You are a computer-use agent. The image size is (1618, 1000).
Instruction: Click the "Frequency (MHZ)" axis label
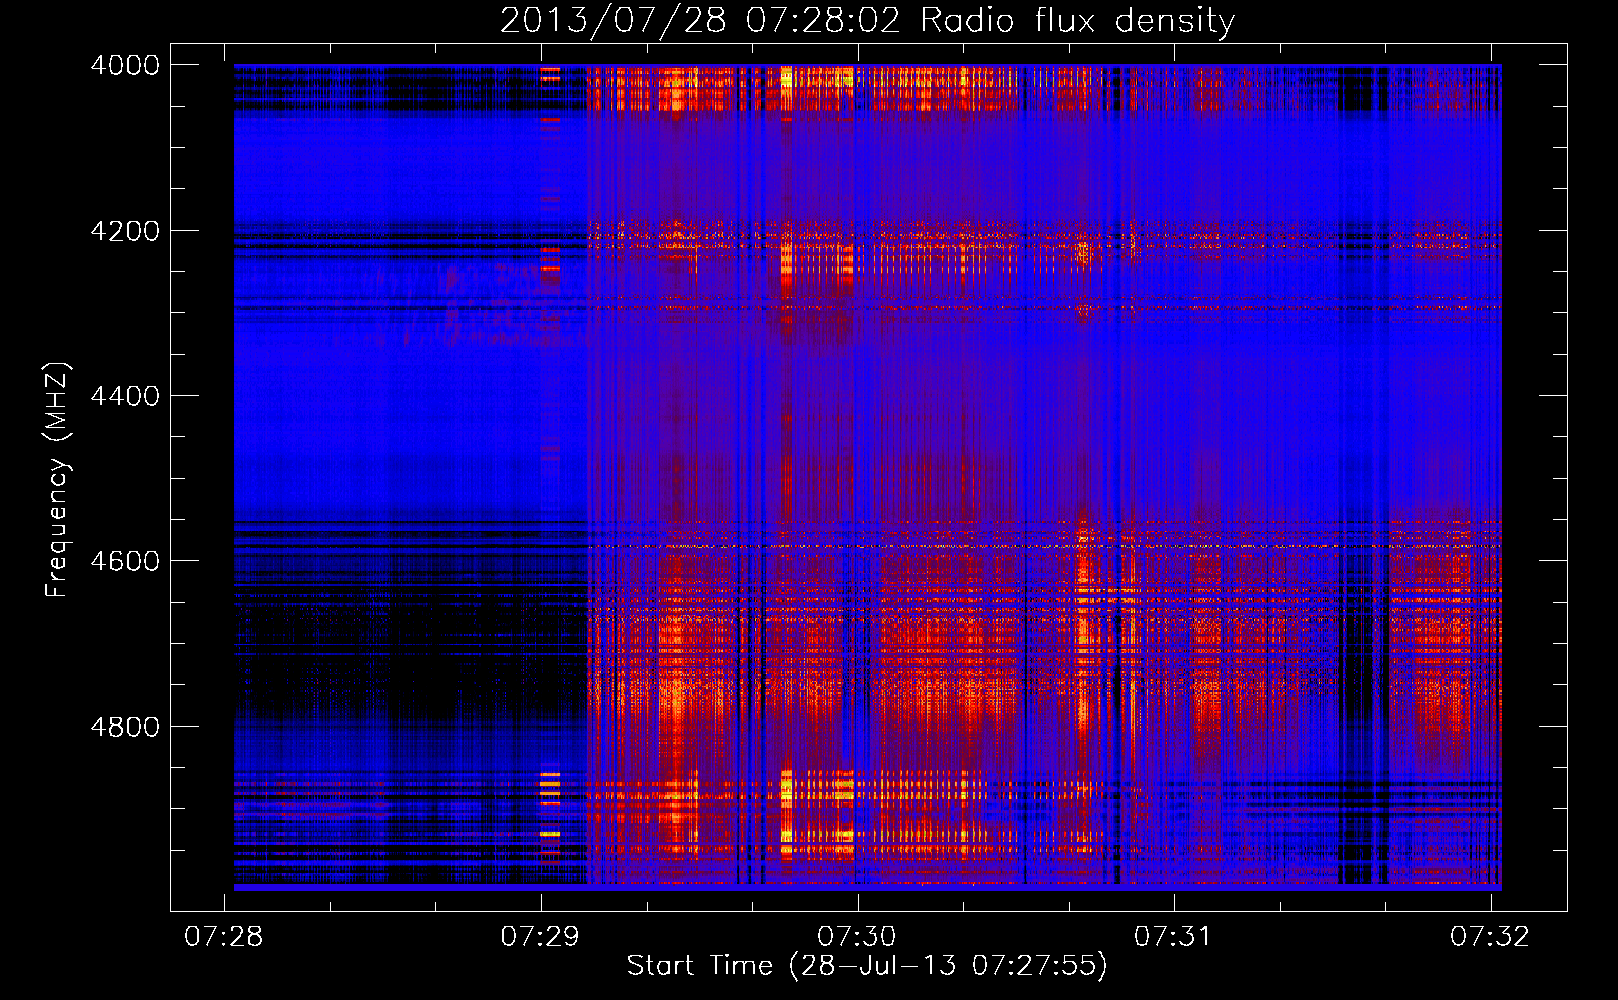pyautogui.click(x=57, y=480)
